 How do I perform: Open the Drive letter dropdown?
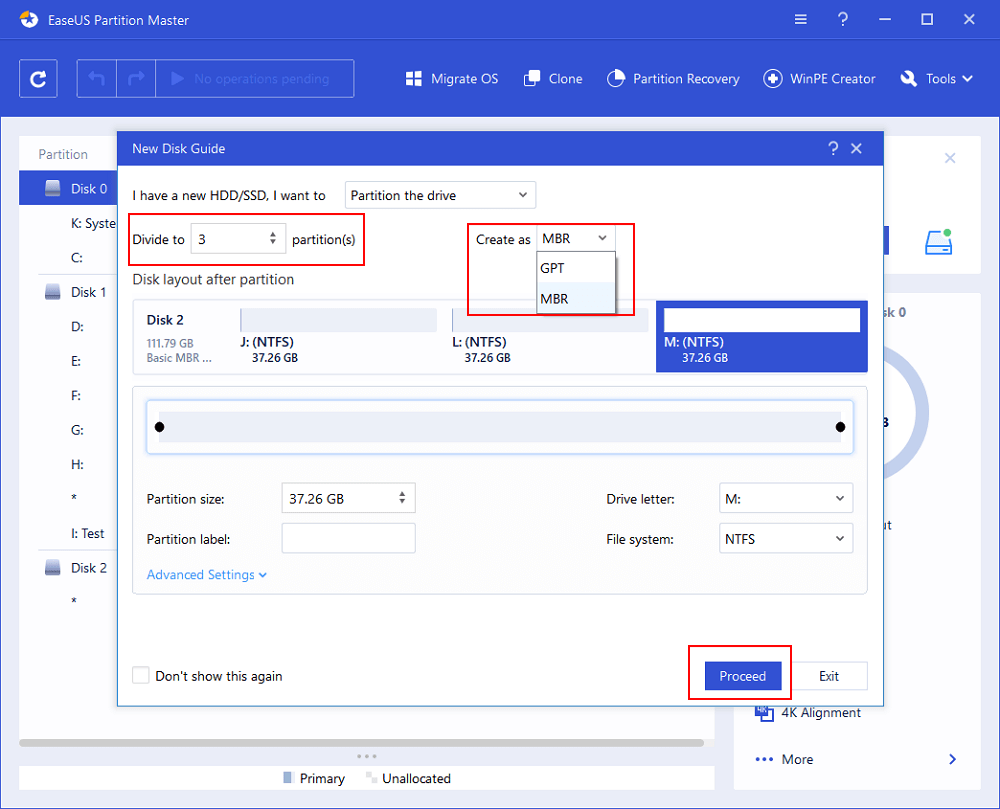click(786, 498)
